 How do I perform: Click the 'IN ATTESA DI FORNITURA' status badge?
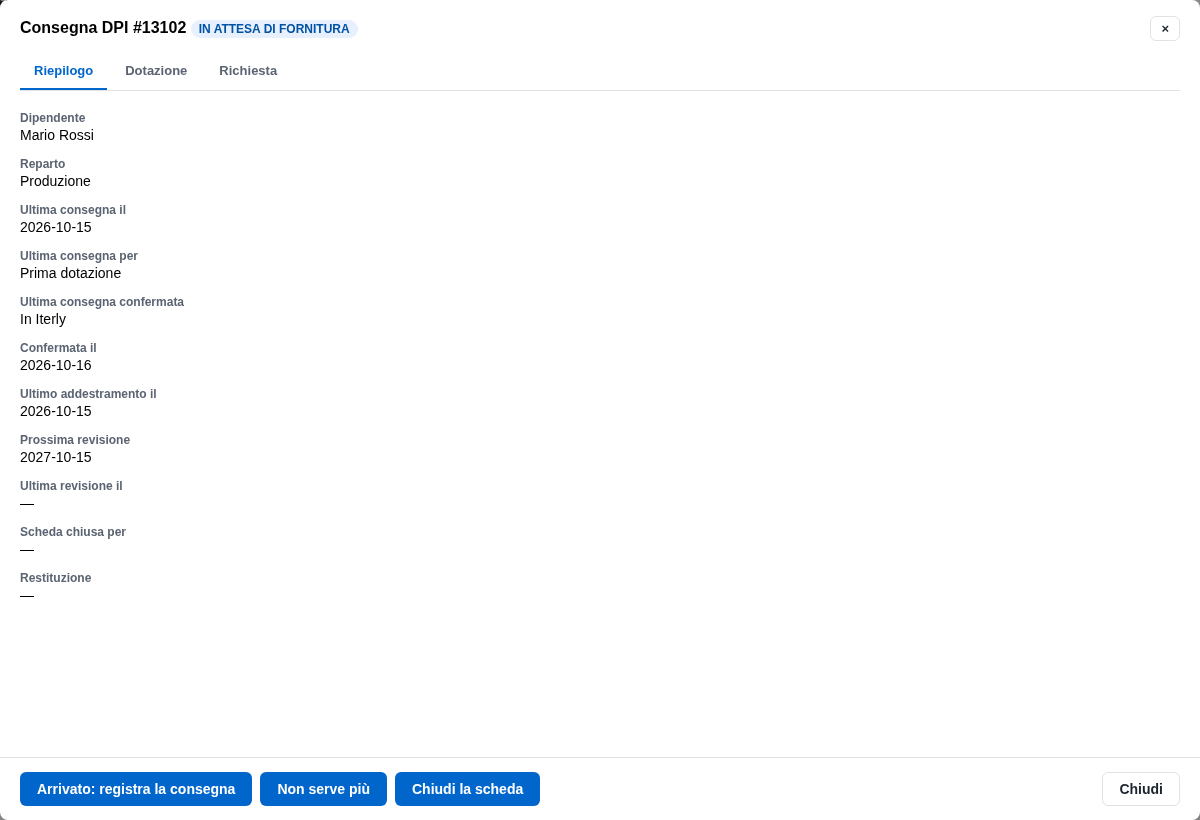pyautogui.click(x=274, y=29)
